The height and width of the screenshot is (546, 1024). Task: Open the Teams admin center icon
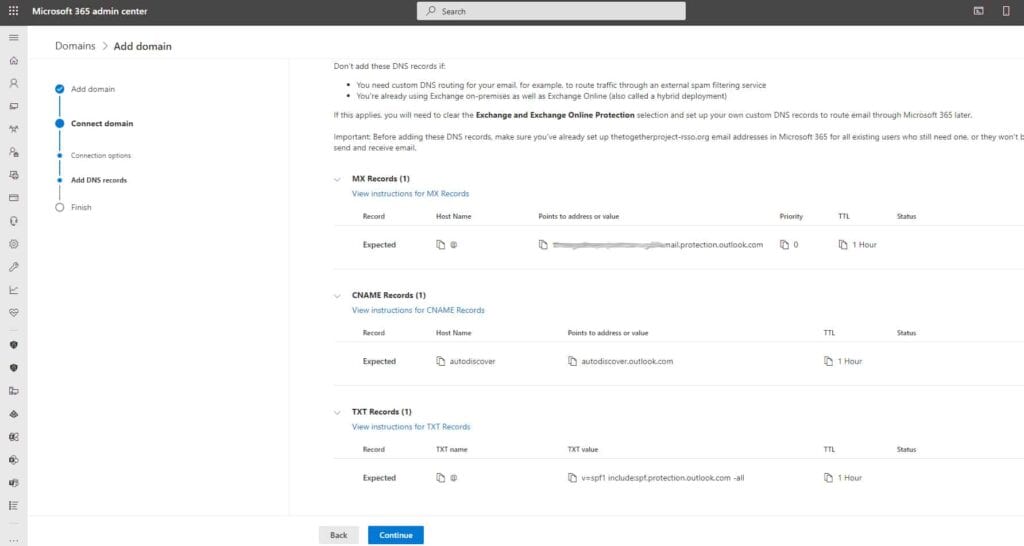14,483
